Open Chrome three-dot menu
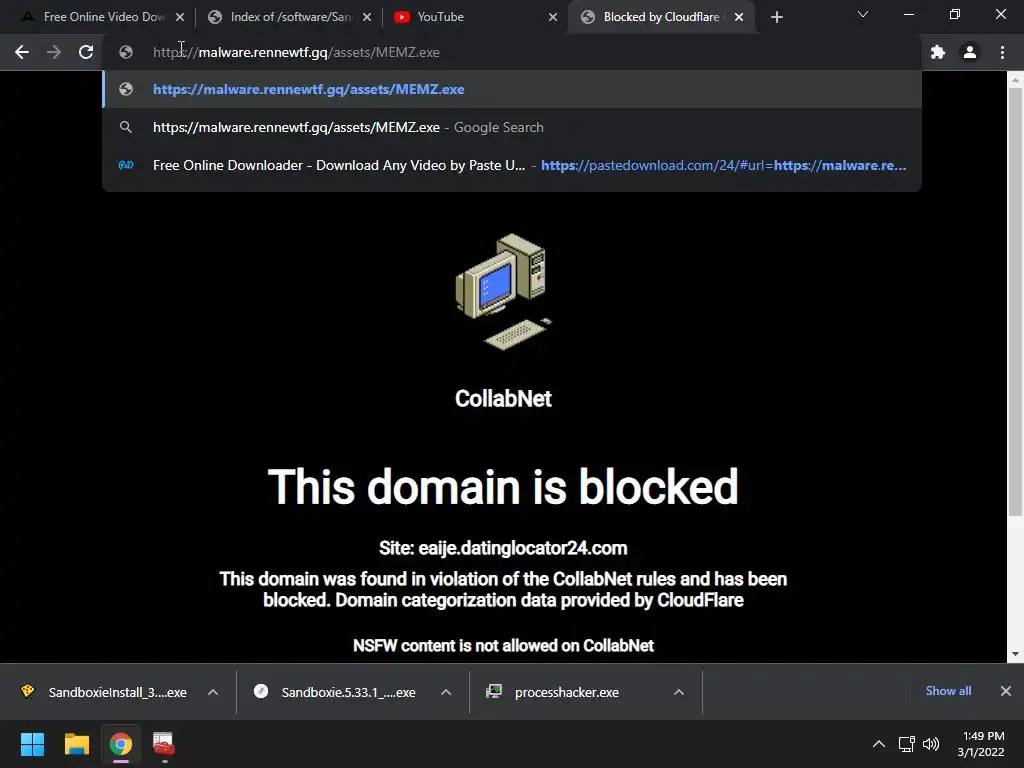 click(x=1002, y=52)
